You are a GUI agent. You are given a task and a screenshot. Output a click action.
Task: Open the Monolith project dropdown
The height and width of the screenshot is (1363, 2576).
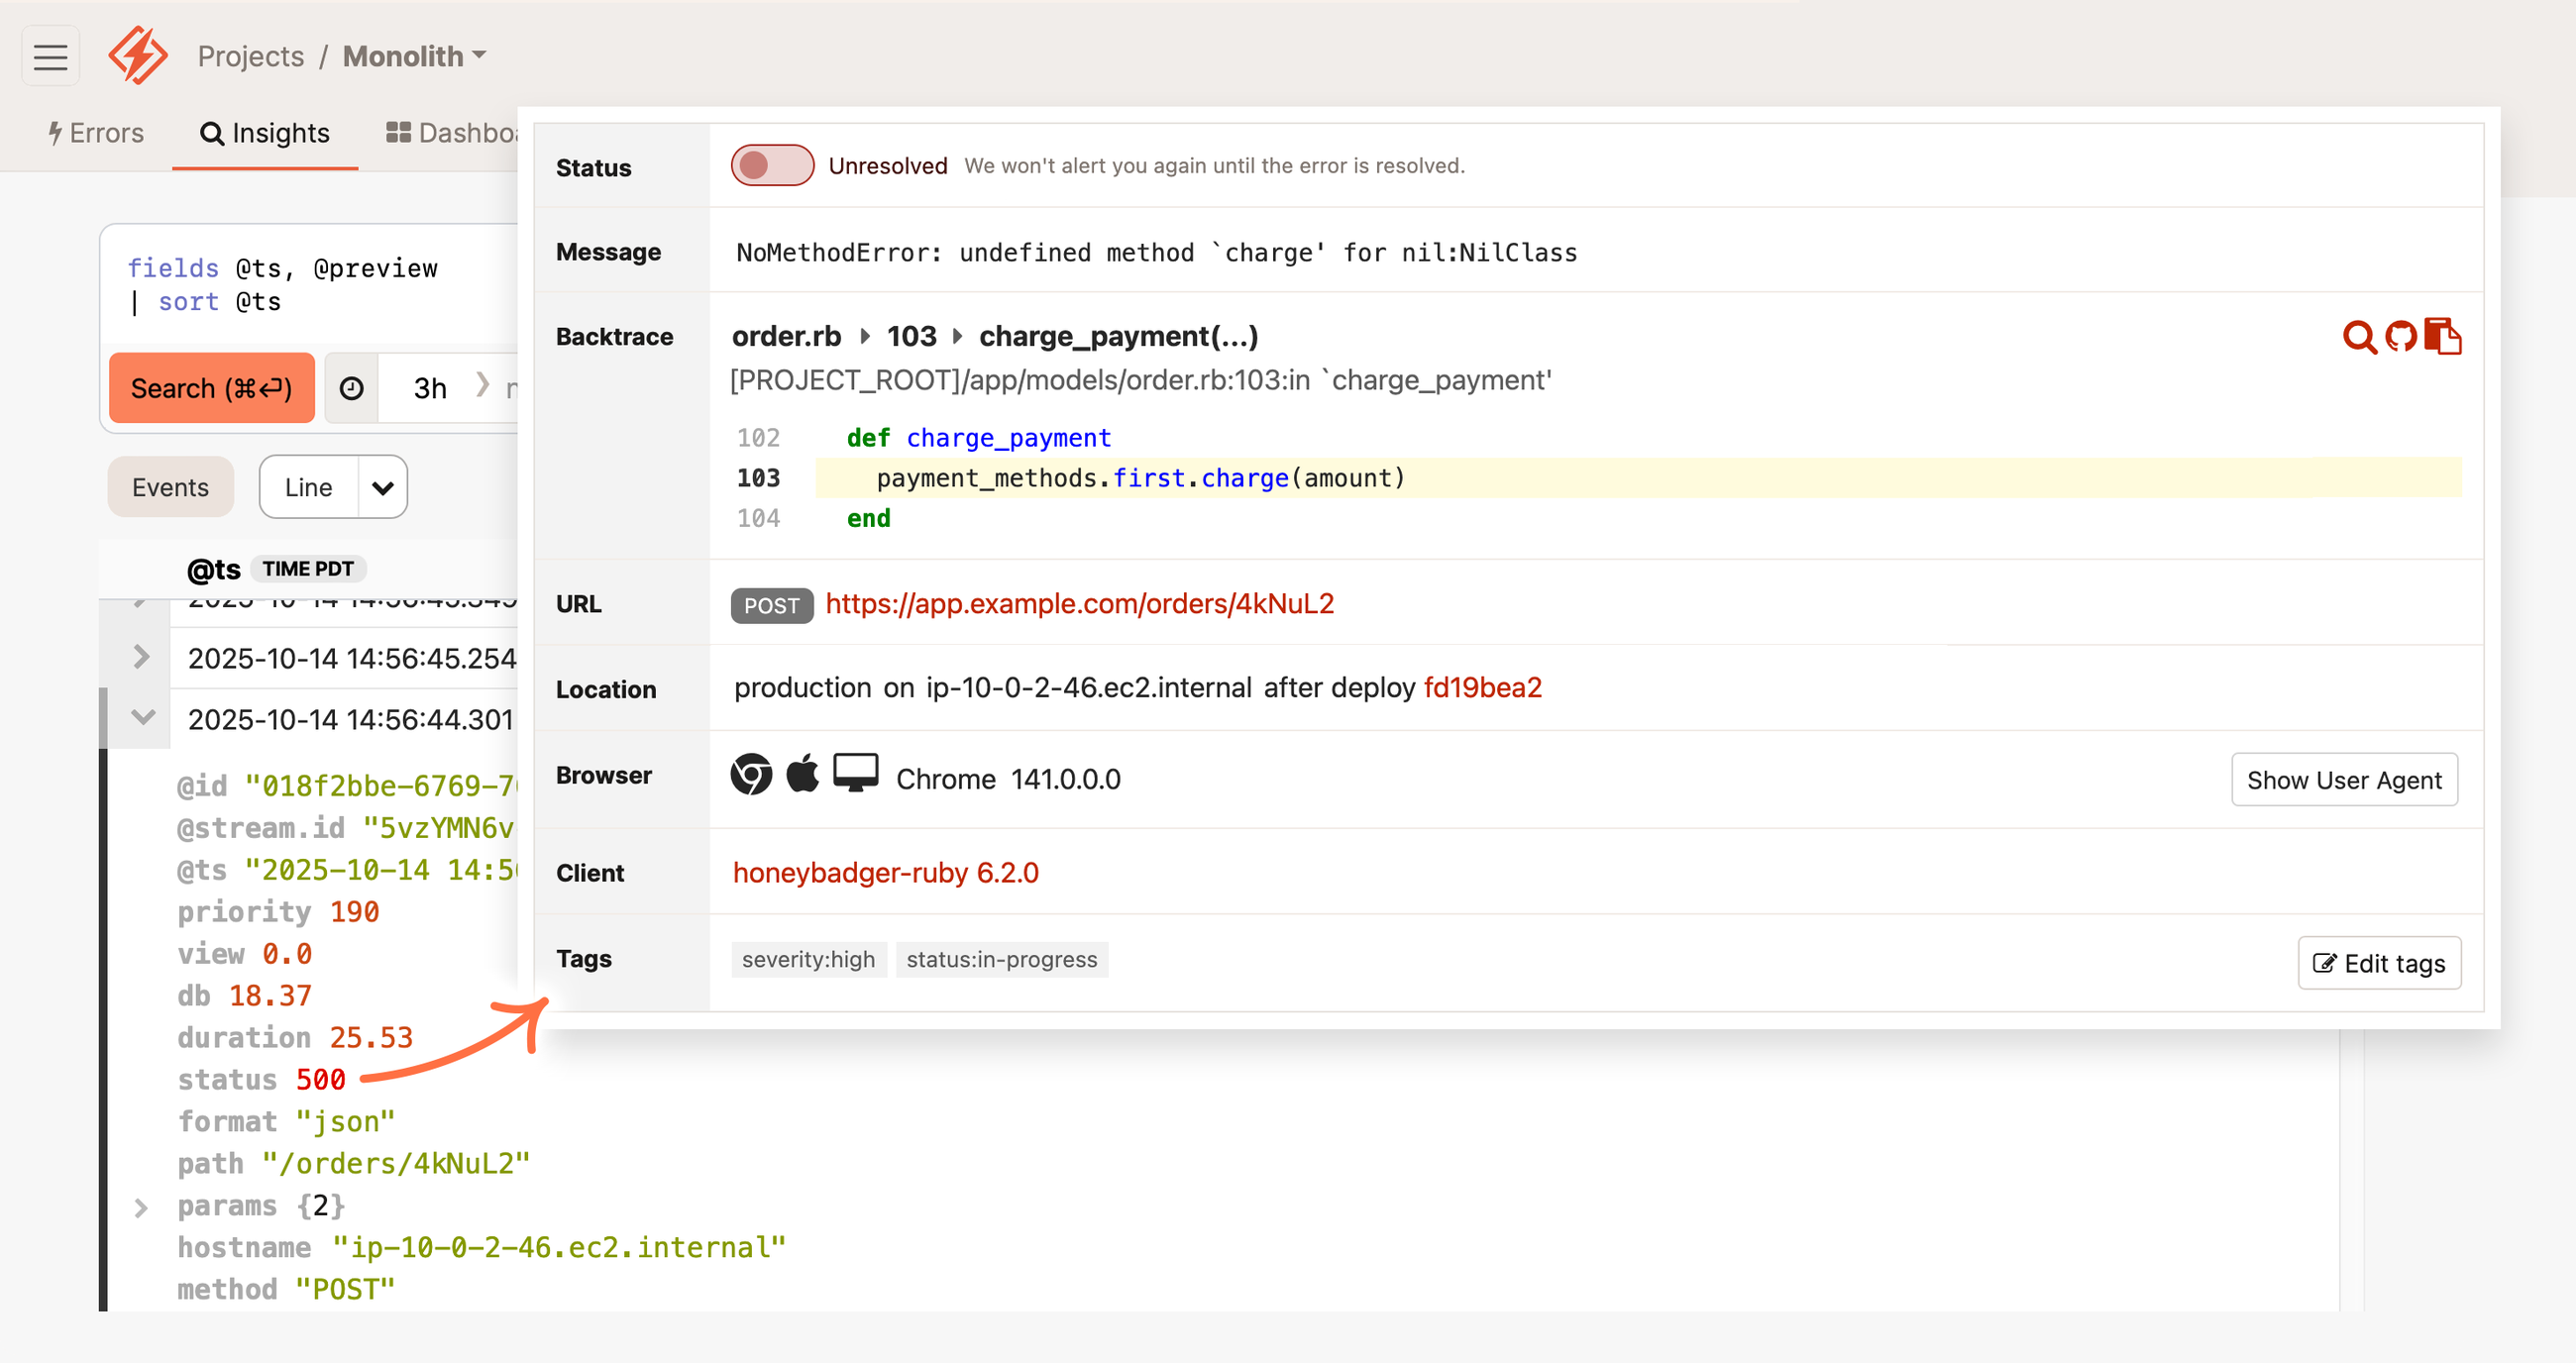412,56
